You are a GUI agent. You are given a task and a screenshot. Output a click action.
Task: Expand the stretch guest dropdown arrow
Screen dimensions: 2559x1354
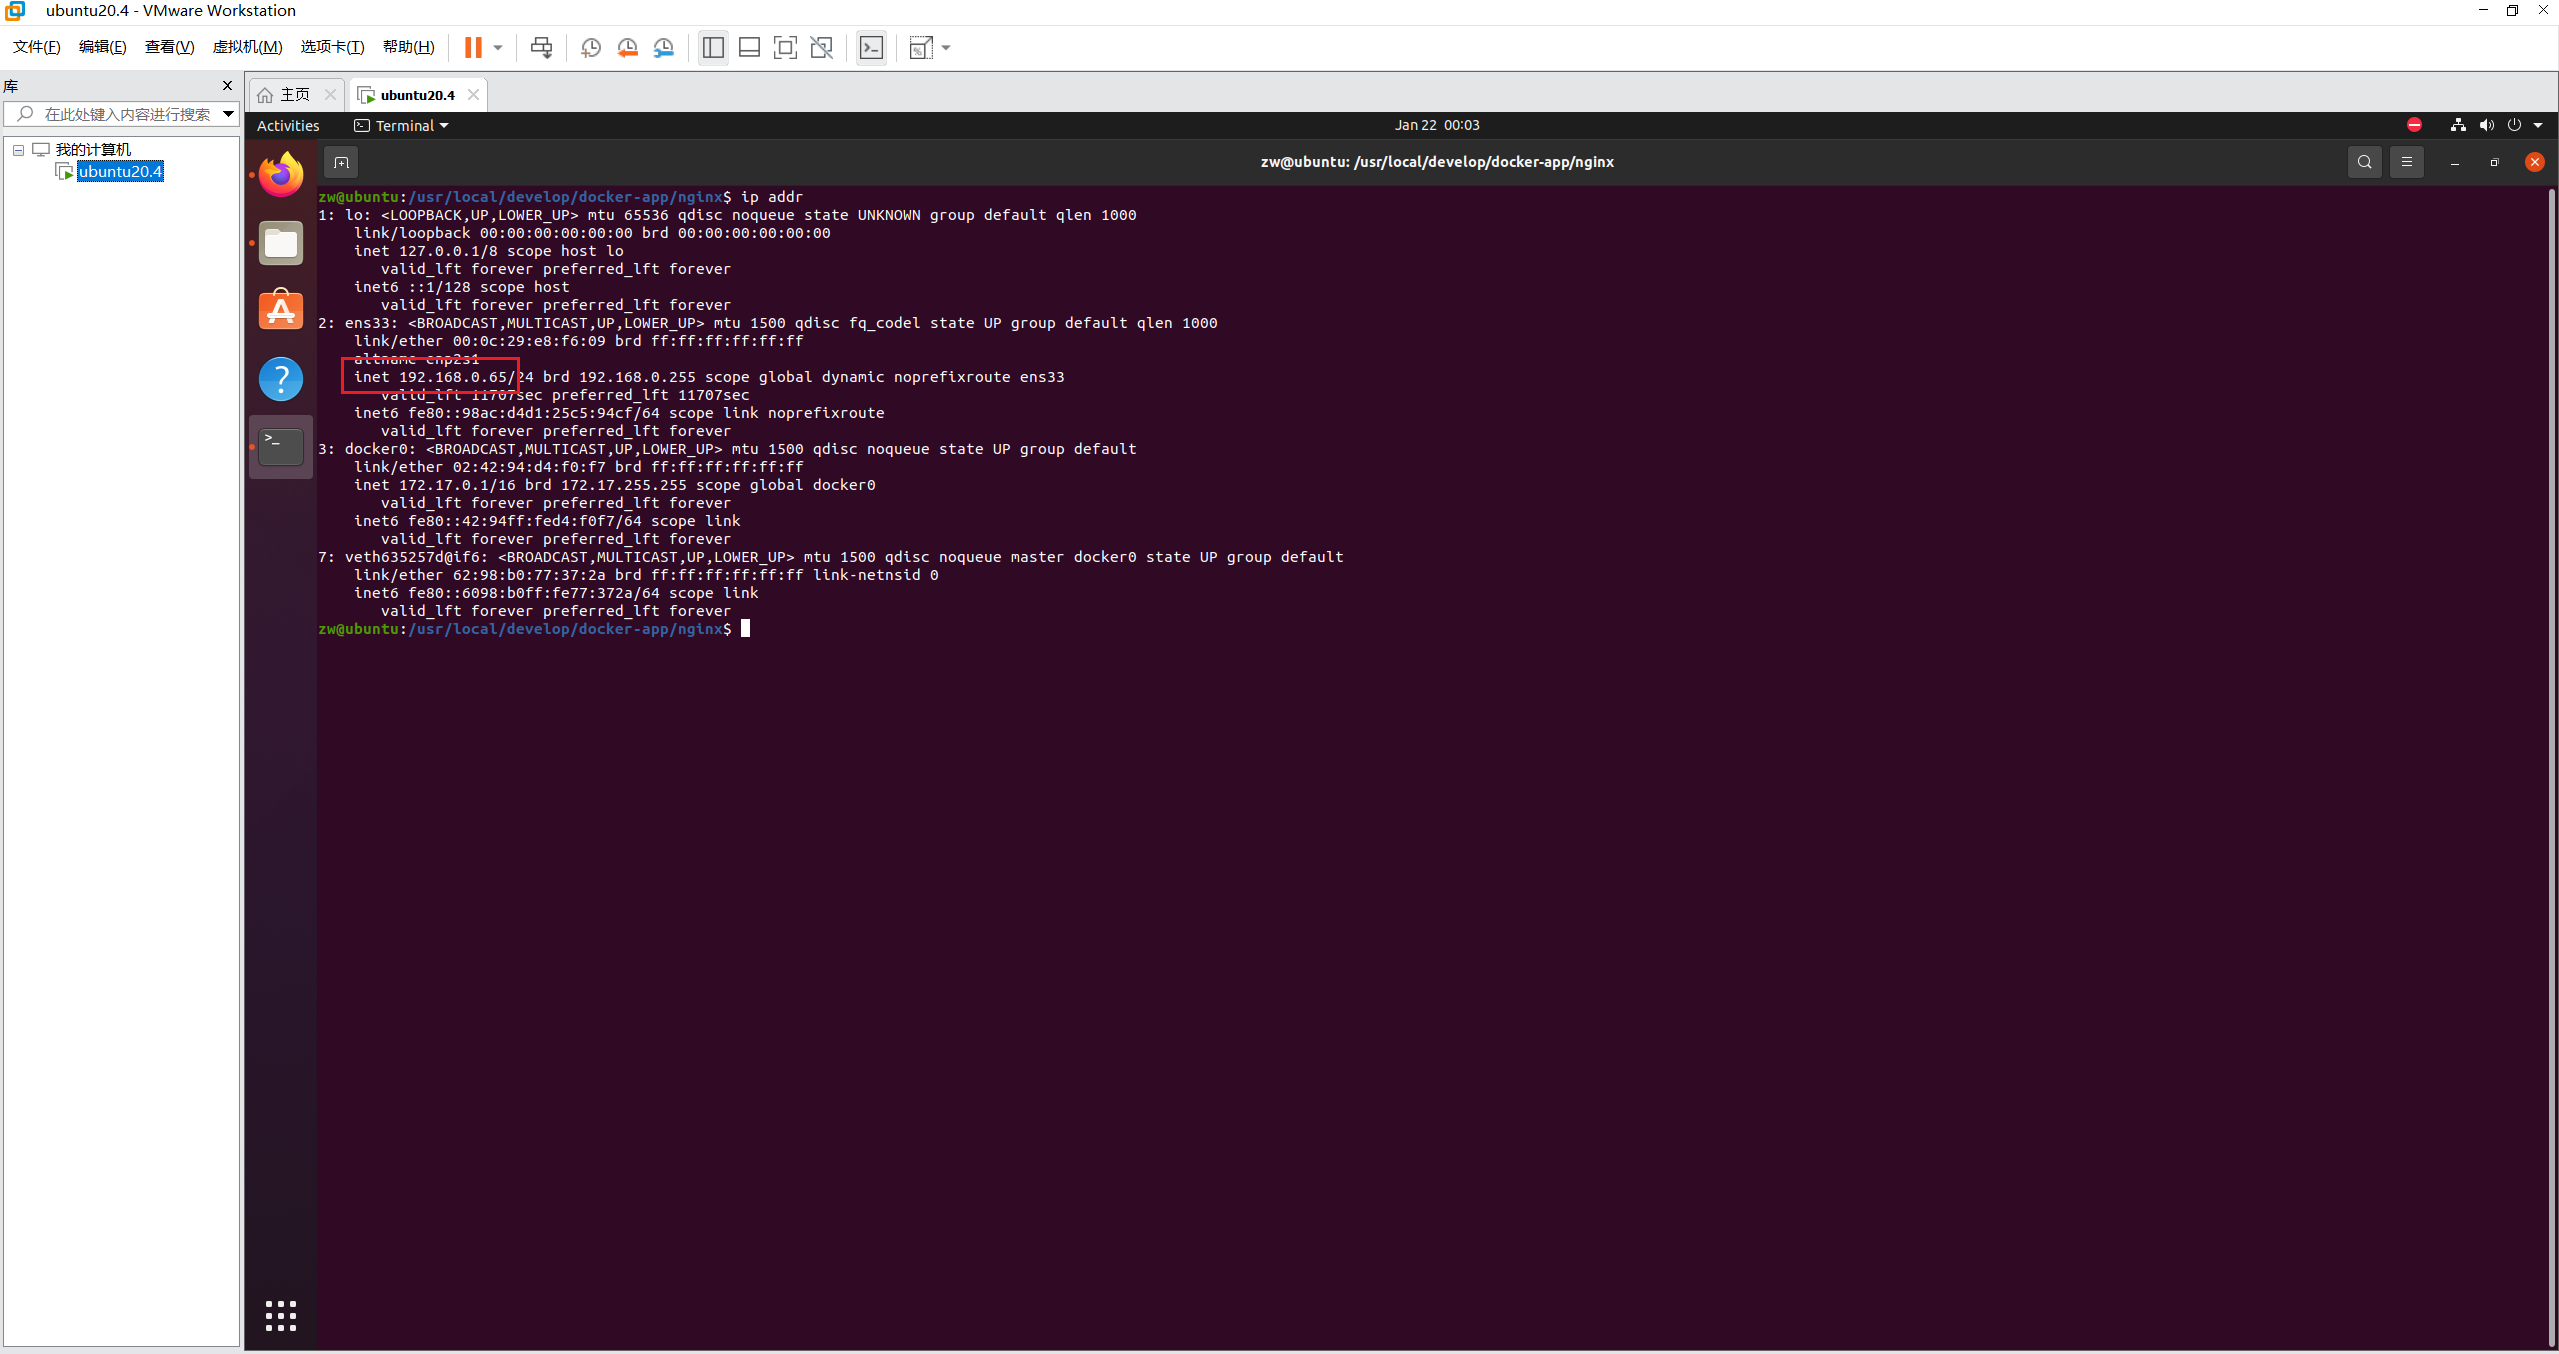(x=946, y=47)
